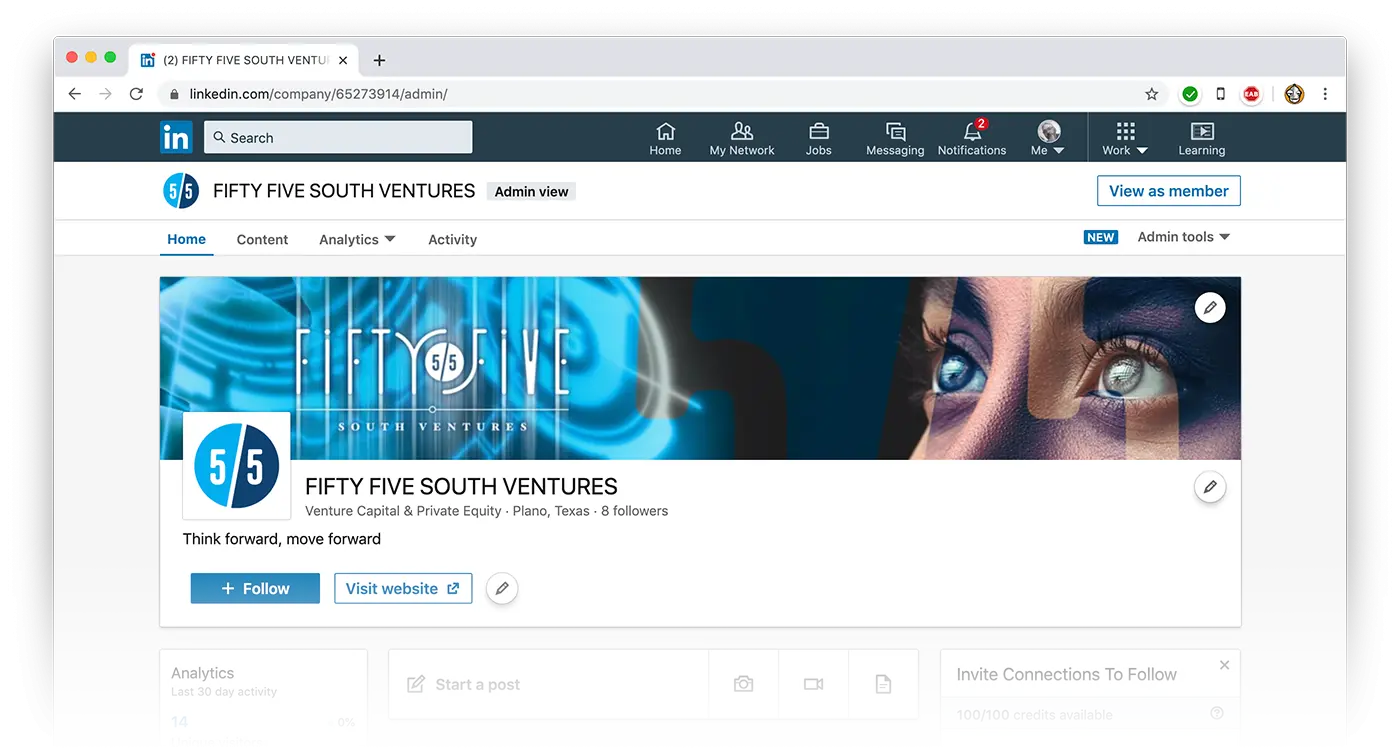Click the large 5/5 company logo thumbnail
Image resolution: width=1400 pixels, height=749 pixels.
[237, 466]
